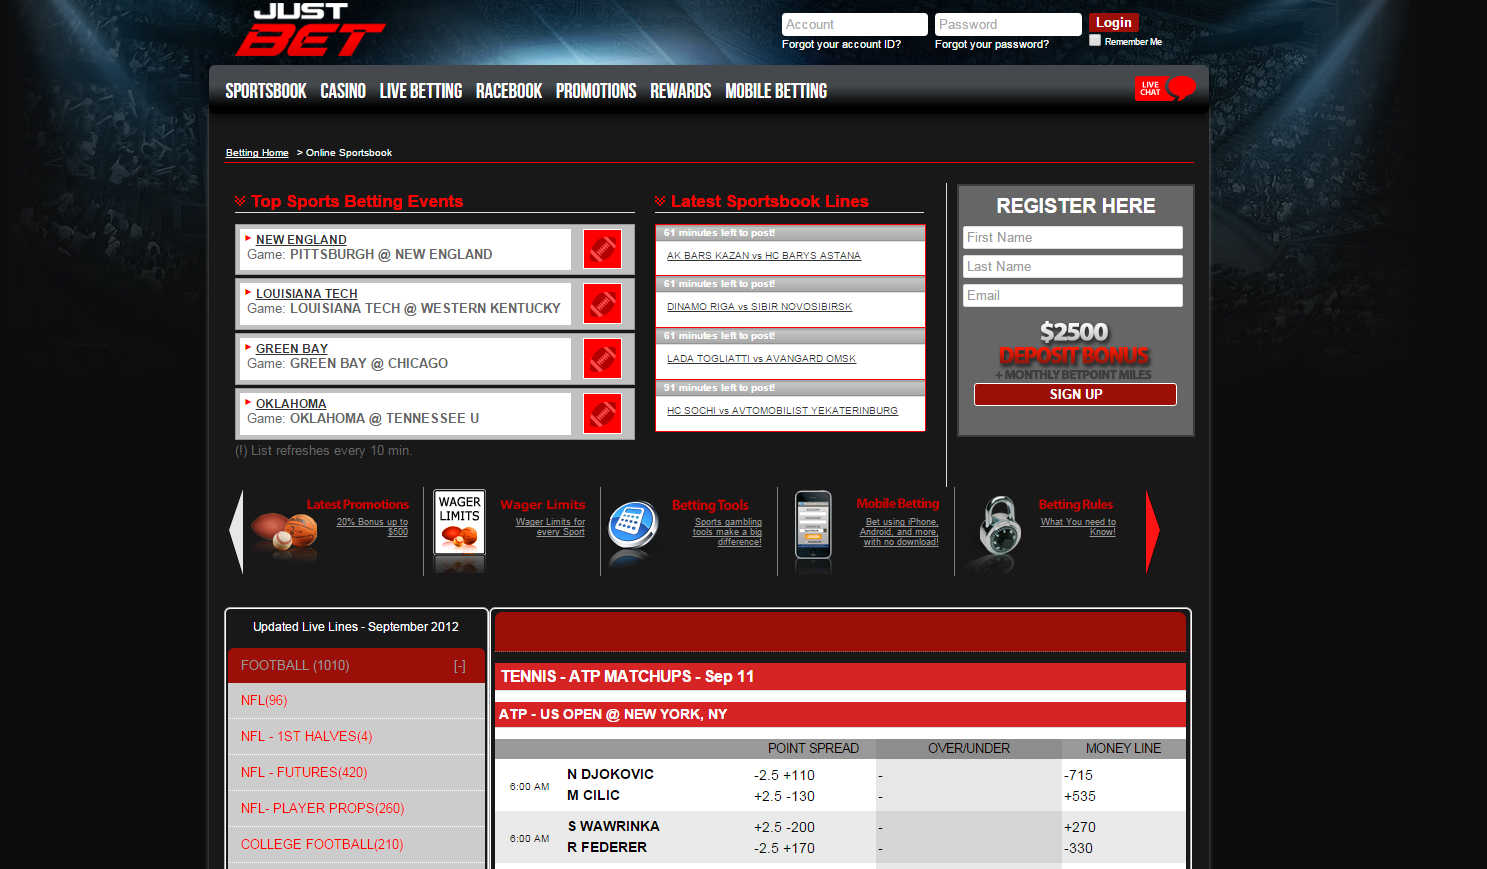This screenshot has width=1487, height=869.
Task: Click Forgot your account ID link
Action: tap(841, 44)
